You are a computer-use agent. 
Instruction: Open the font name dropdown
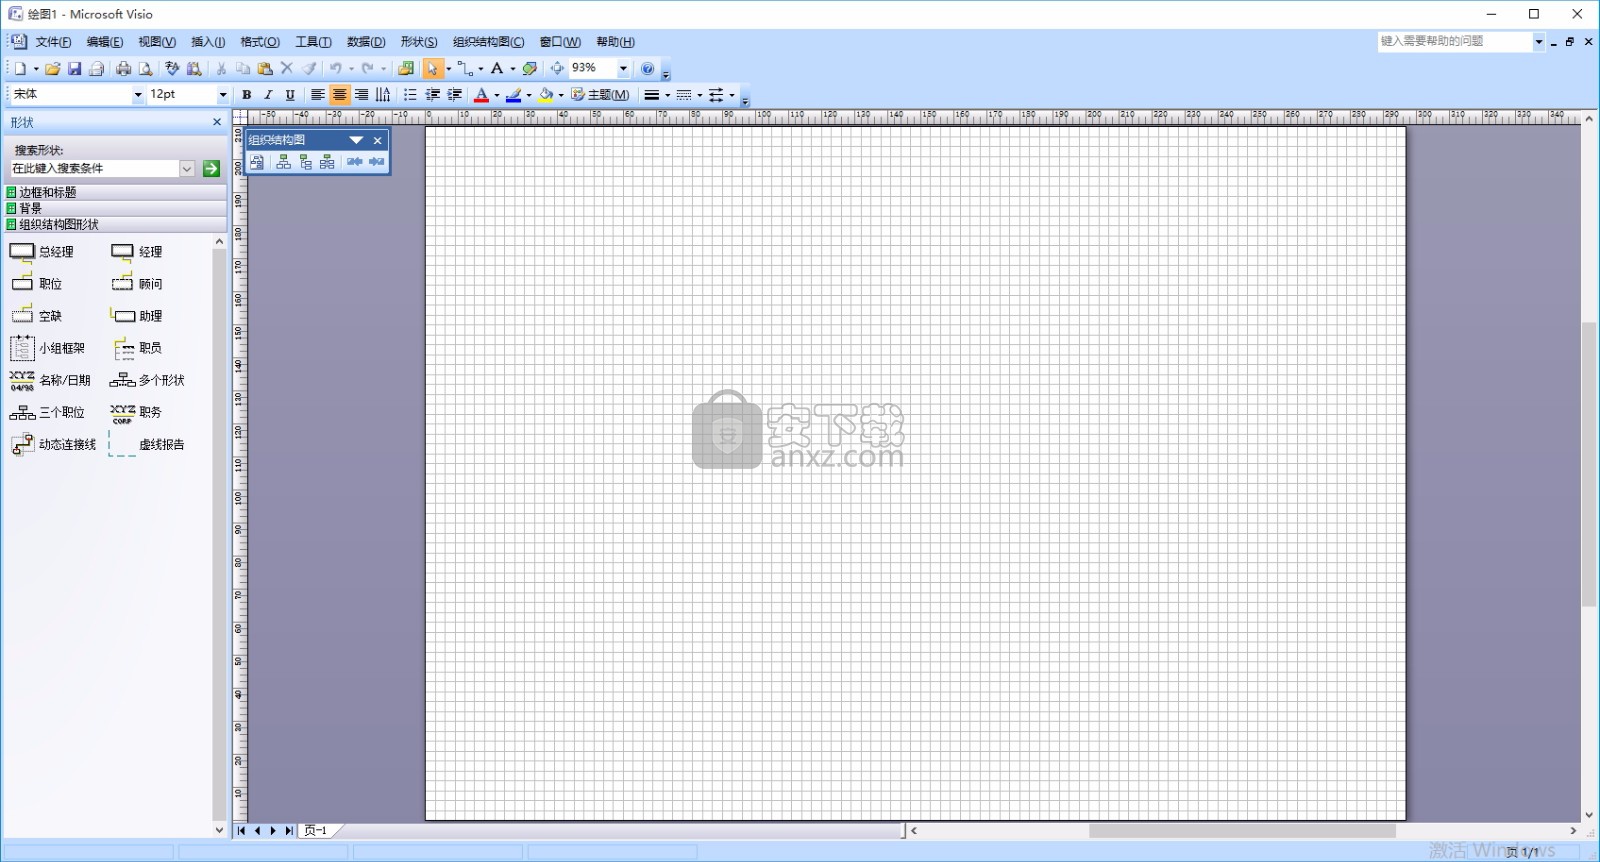[x=138, y=95]
